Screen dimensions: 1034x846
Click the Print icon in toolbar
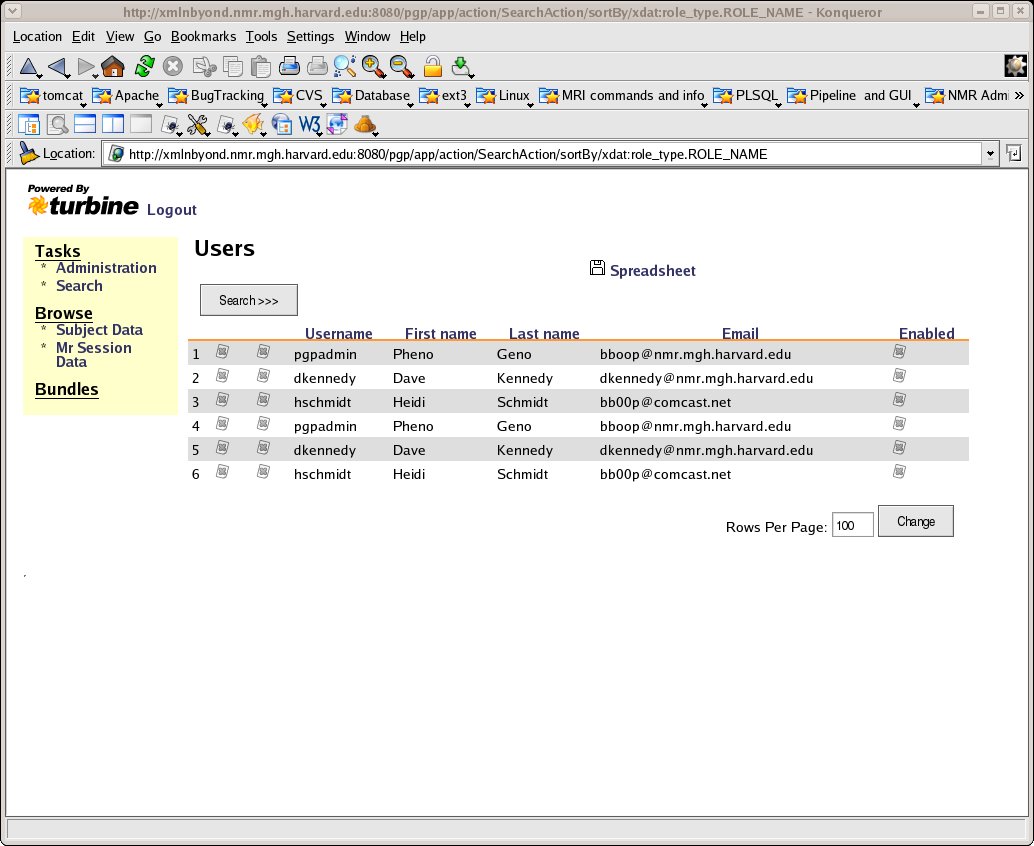(x=290, y=67)
